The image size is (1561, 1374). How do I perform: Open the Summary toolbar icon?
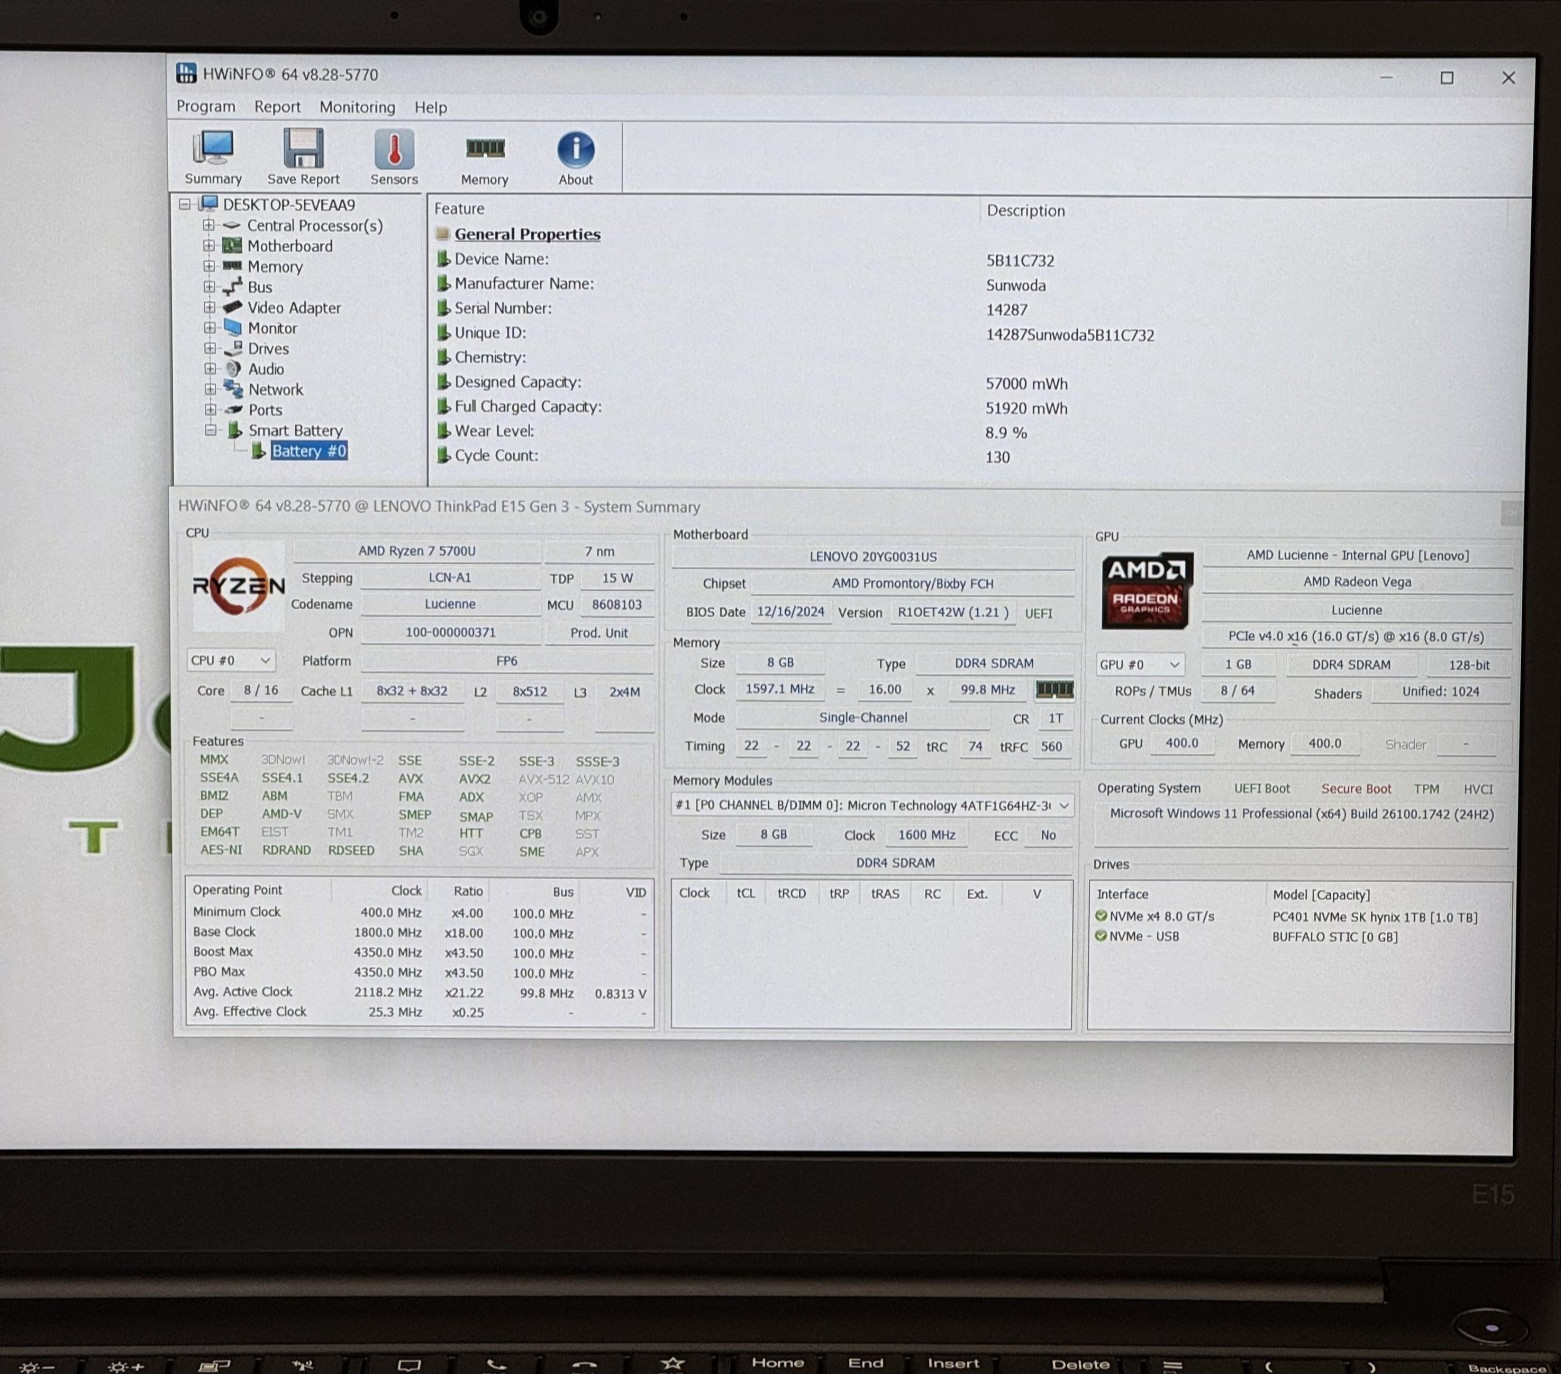pos(213,158)
